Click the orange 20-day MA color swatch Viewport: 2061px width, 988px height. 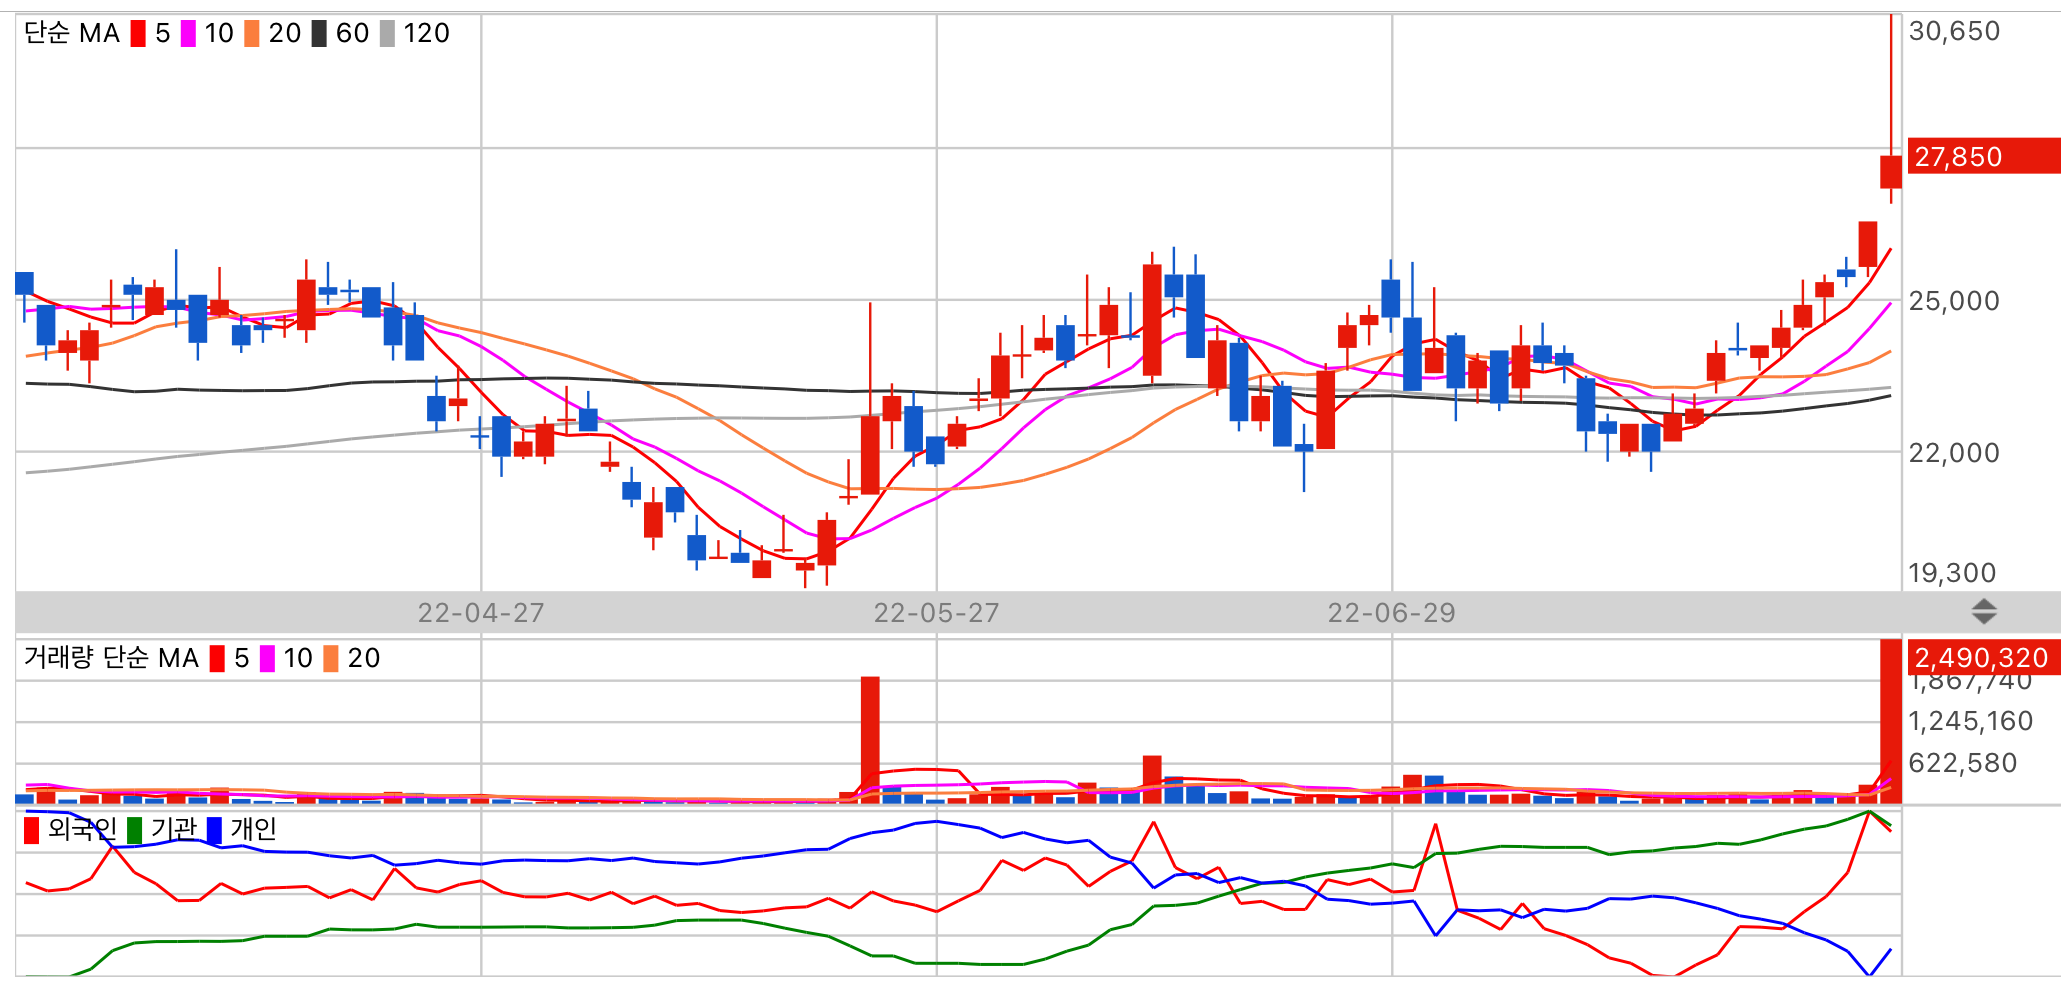[252, 34]
